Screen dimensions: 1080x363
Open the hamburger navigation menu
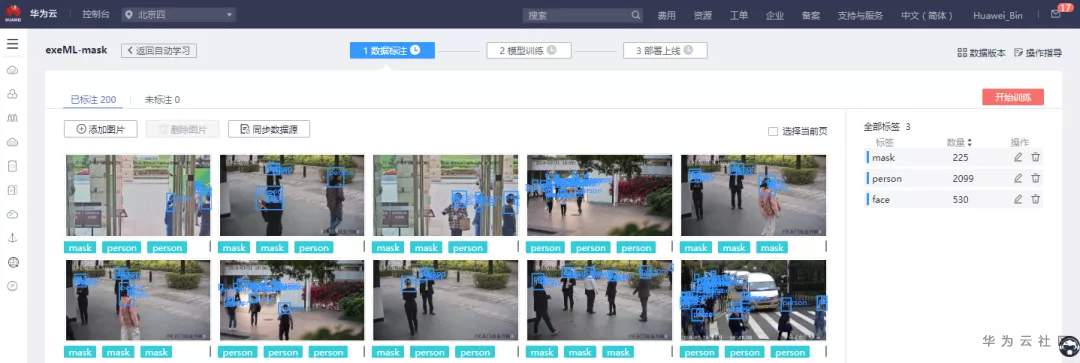(12, 44)
